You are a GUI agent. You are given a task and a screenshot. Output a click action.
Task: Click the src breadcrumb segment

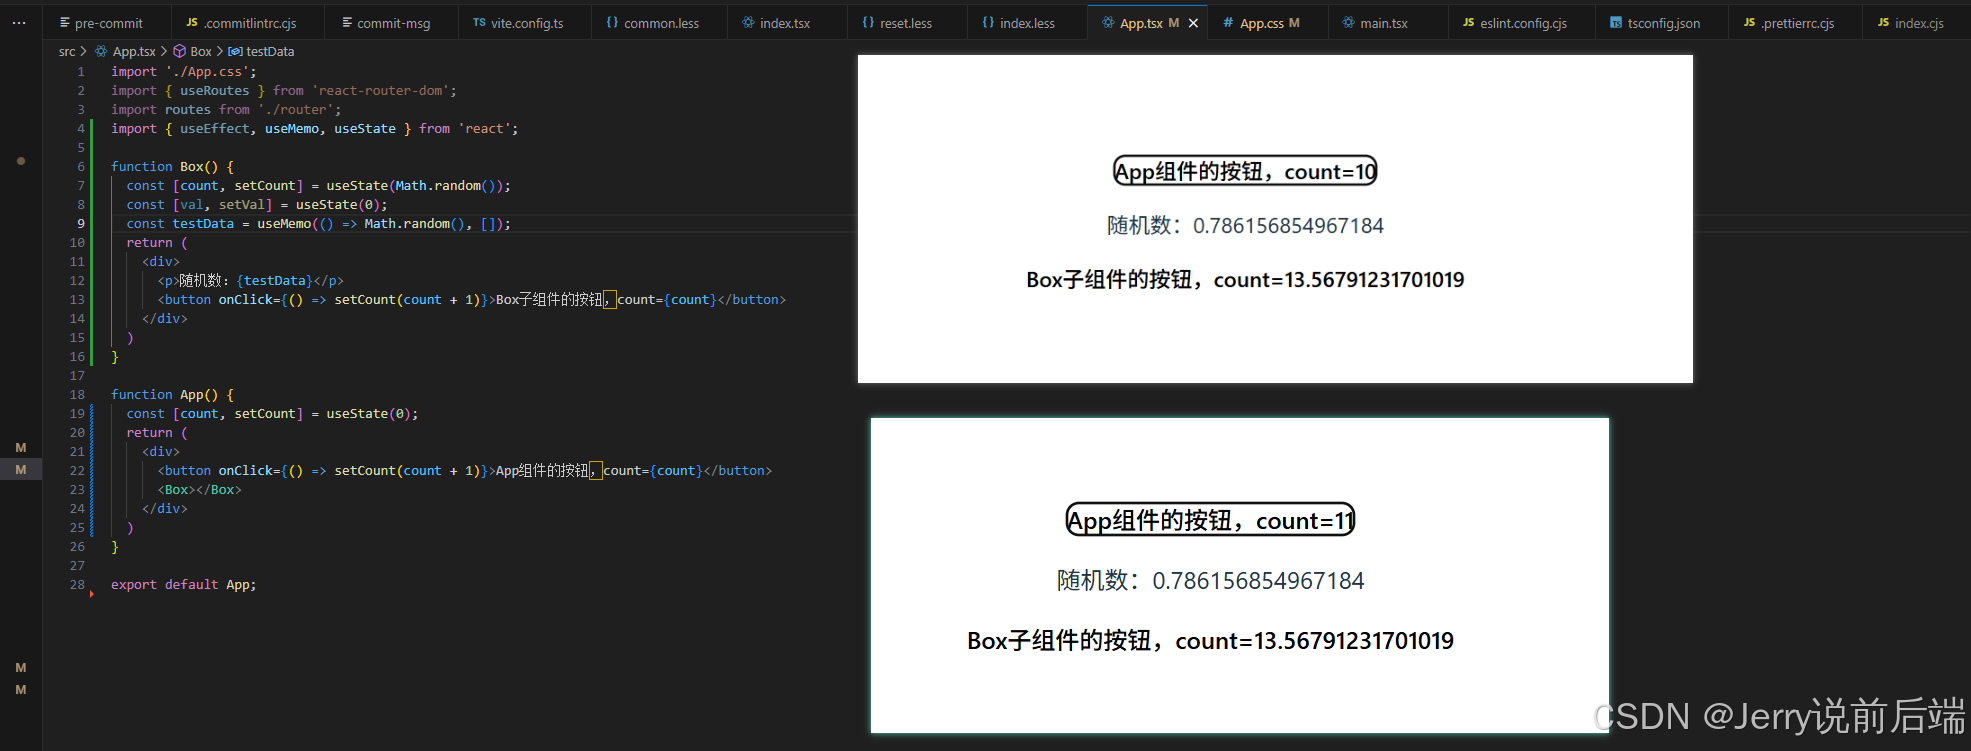tap(67, 52)
